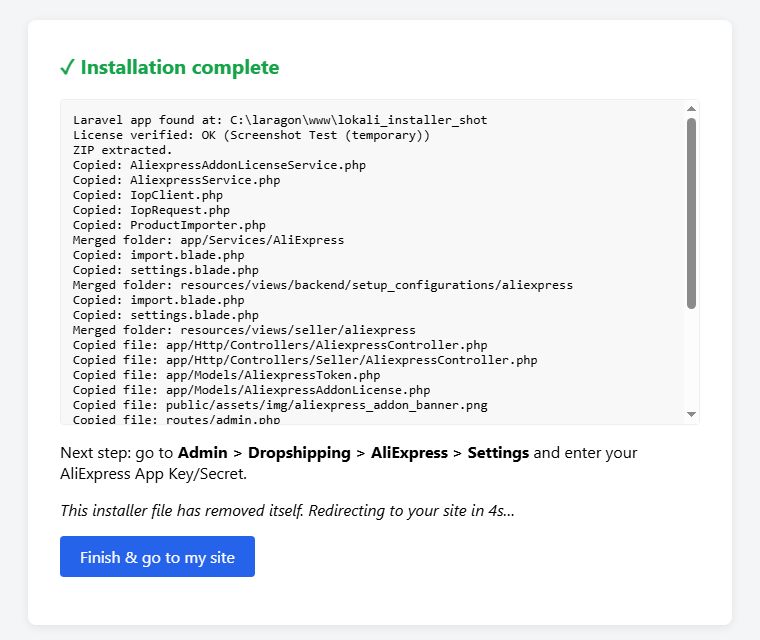Click the 'installer file has removed itself' notice
This screenshot has height=640, width=760.
pyautogui.click(x=287, y=511)
